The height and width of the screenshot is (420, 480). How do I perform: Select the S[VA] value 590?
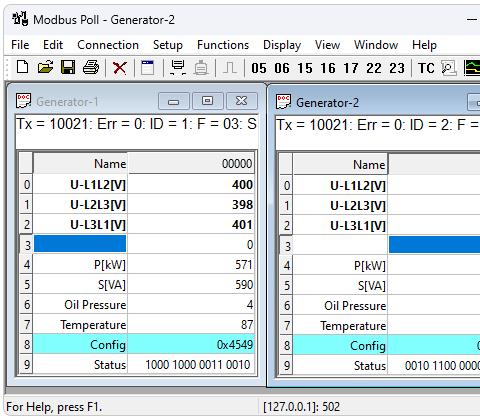click(x=191, y=285)
